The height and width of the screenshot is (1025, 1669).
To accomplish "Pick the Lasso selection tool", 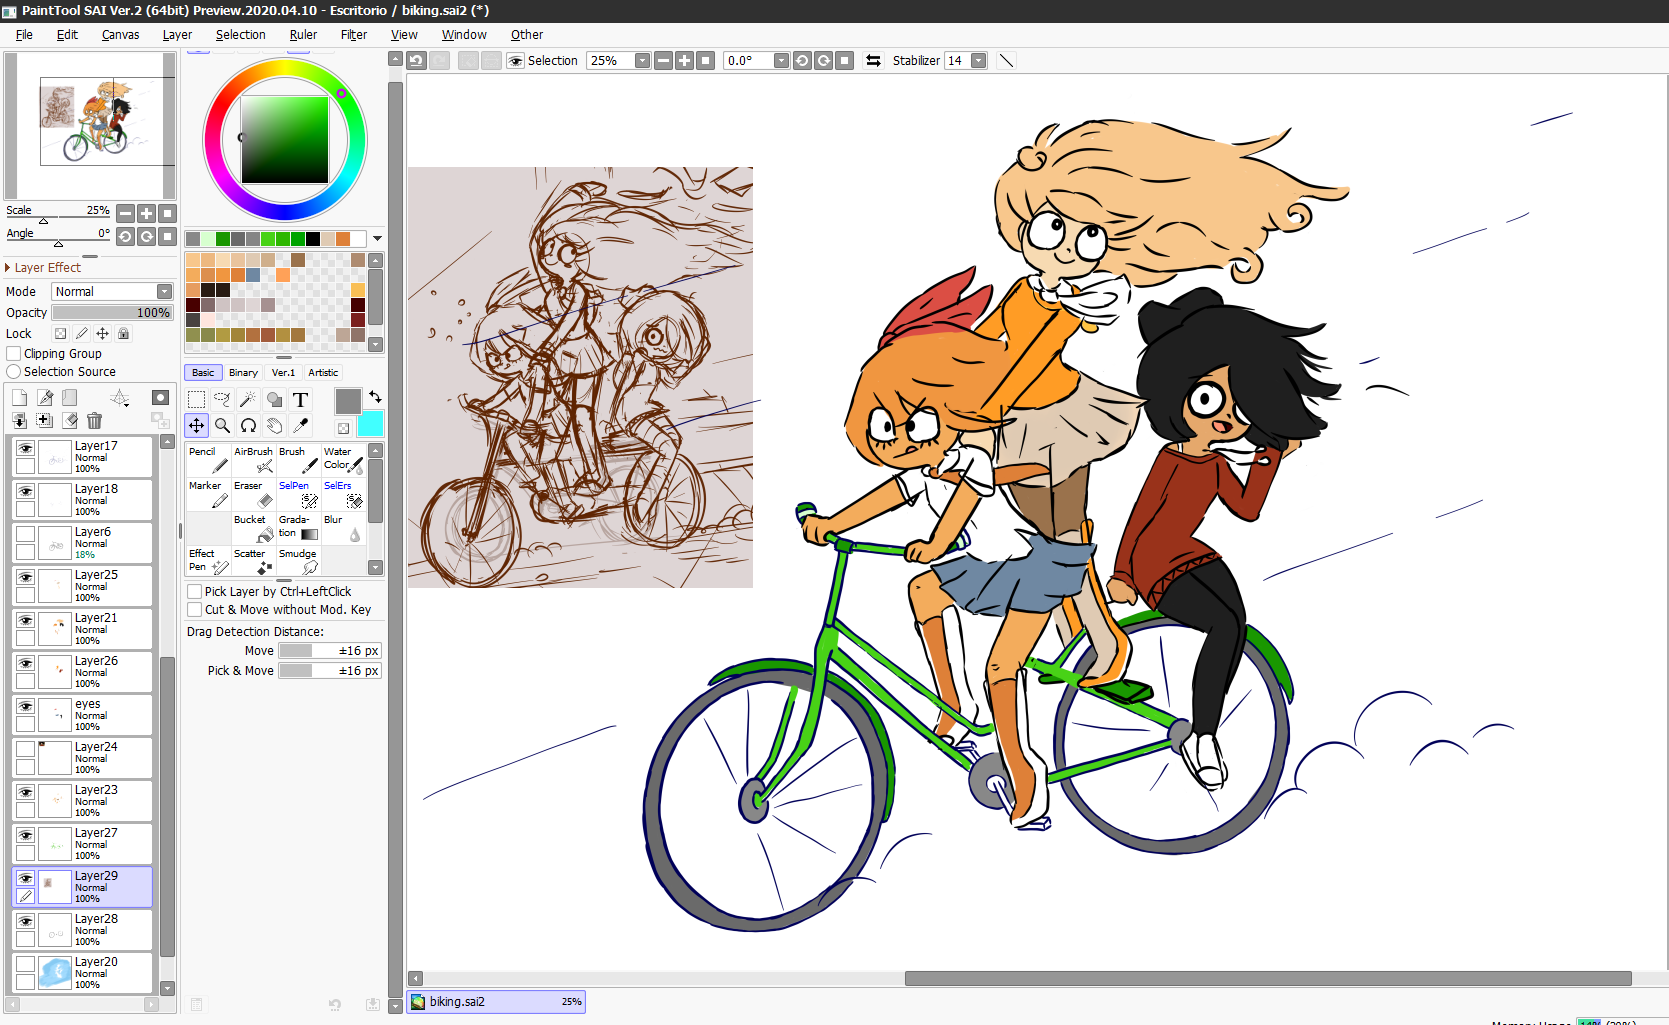I will tap(222, 399).
